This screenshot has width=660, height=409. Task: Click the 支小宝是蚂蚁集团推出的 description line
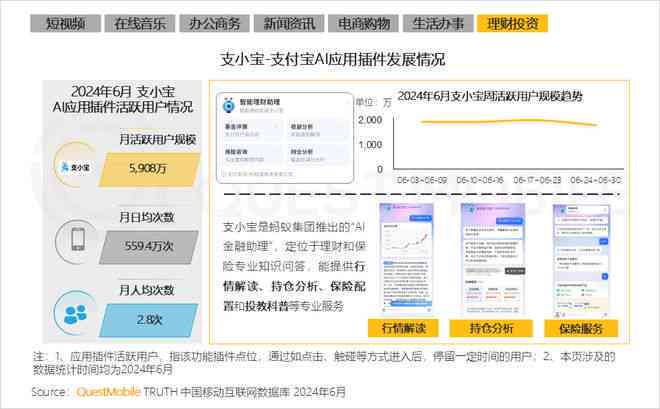(294, 227)
